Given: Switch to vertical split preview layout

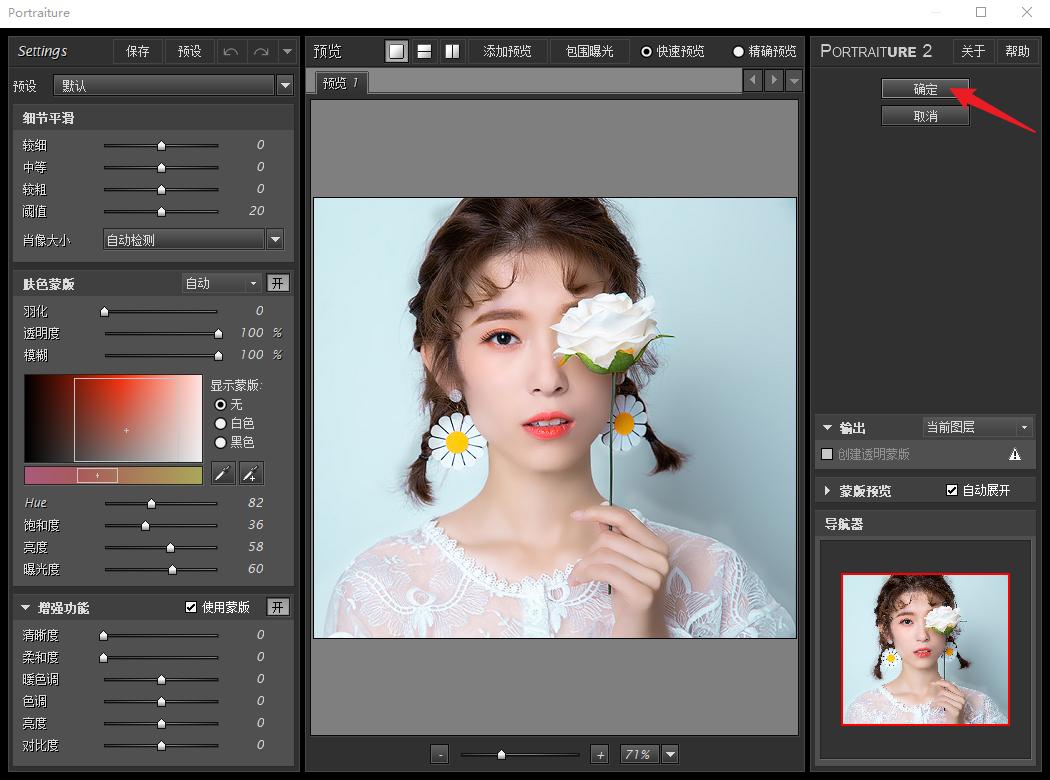Looking at the screenshot, I should (452, 52).
